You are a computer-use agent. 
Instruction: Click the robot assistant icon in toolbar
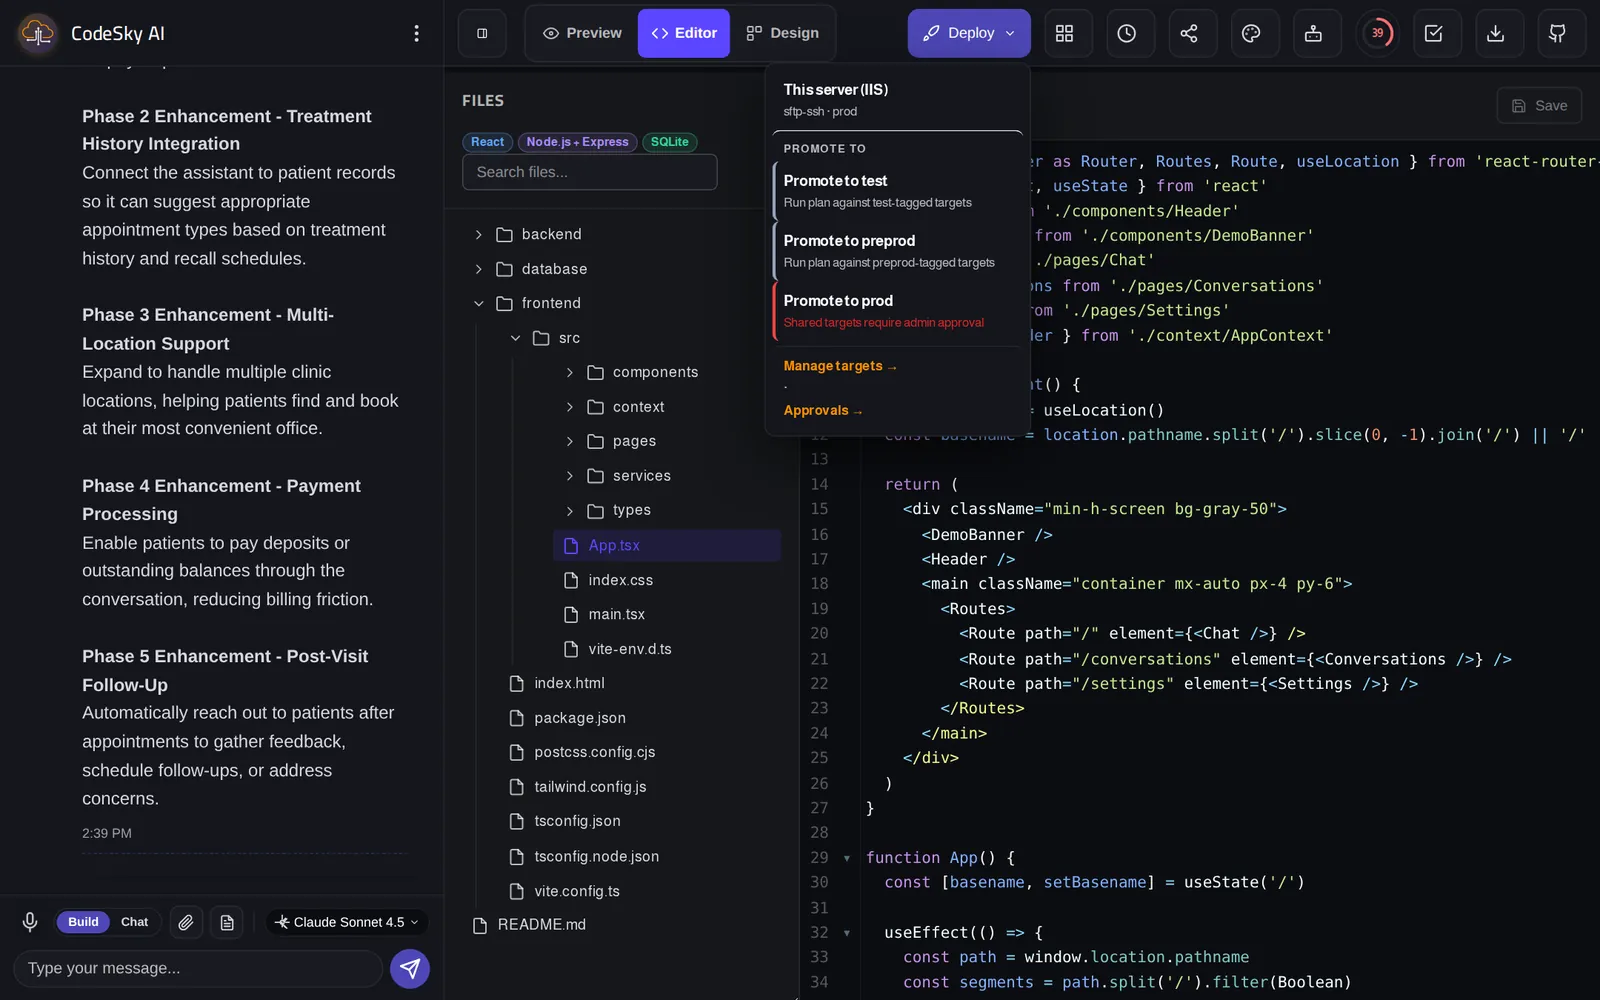[x=1313, y=33]
